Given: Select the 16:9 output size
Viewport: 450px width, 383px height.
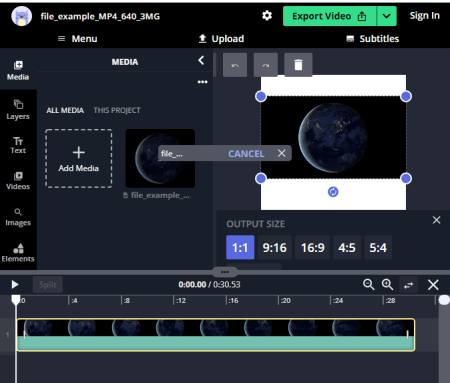Looking at the screenshot, I should pyautogui.click(x=312, y=247).
